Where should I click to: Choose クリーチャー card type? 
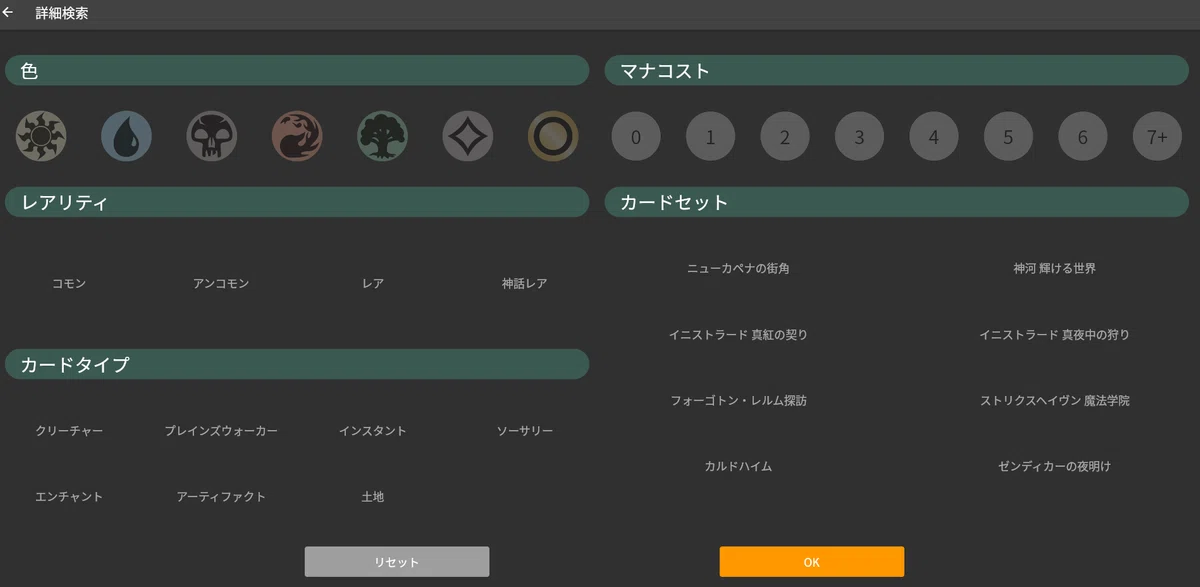pyautogui.click(x=69, y=431)
